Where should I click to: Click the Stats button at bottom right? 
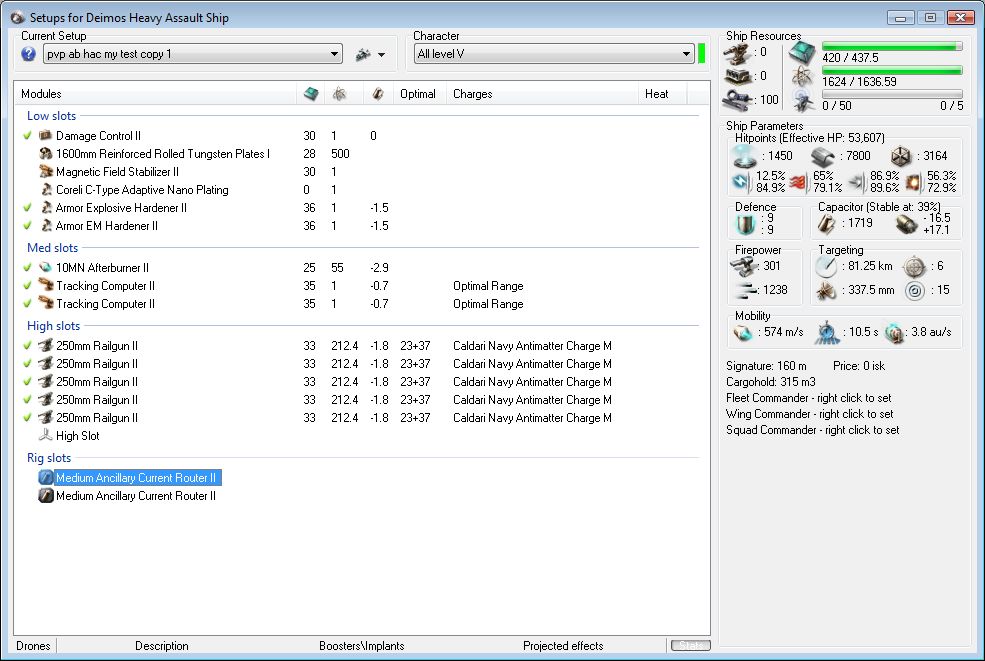690,645
